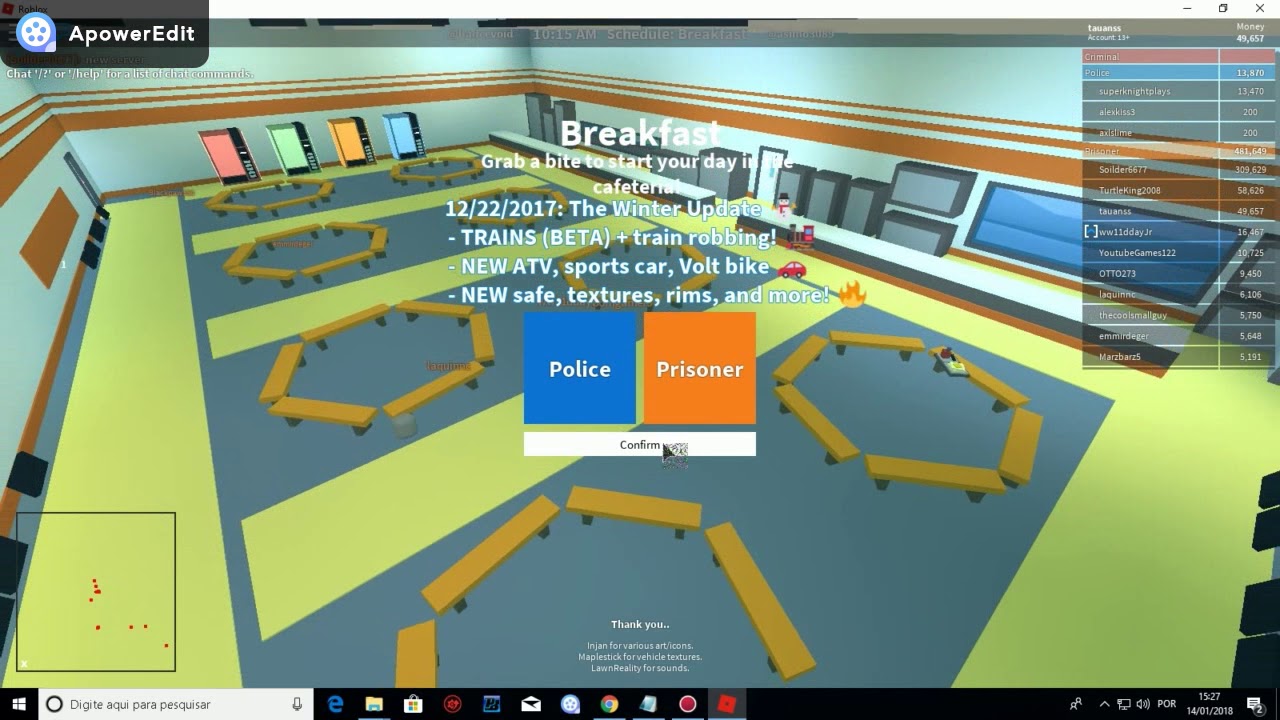Activate the microphone in taskbar search
The width and height of the screenshot is (1280, 720).
point(297,704)
